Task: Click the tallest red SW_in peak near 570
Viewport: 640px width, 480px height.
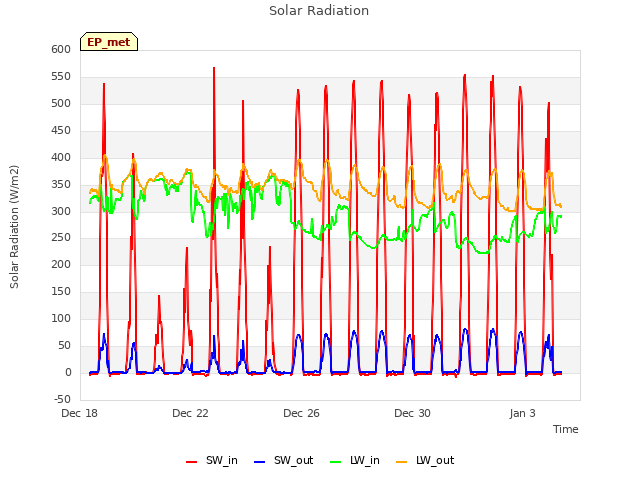Action: (214, 69)
